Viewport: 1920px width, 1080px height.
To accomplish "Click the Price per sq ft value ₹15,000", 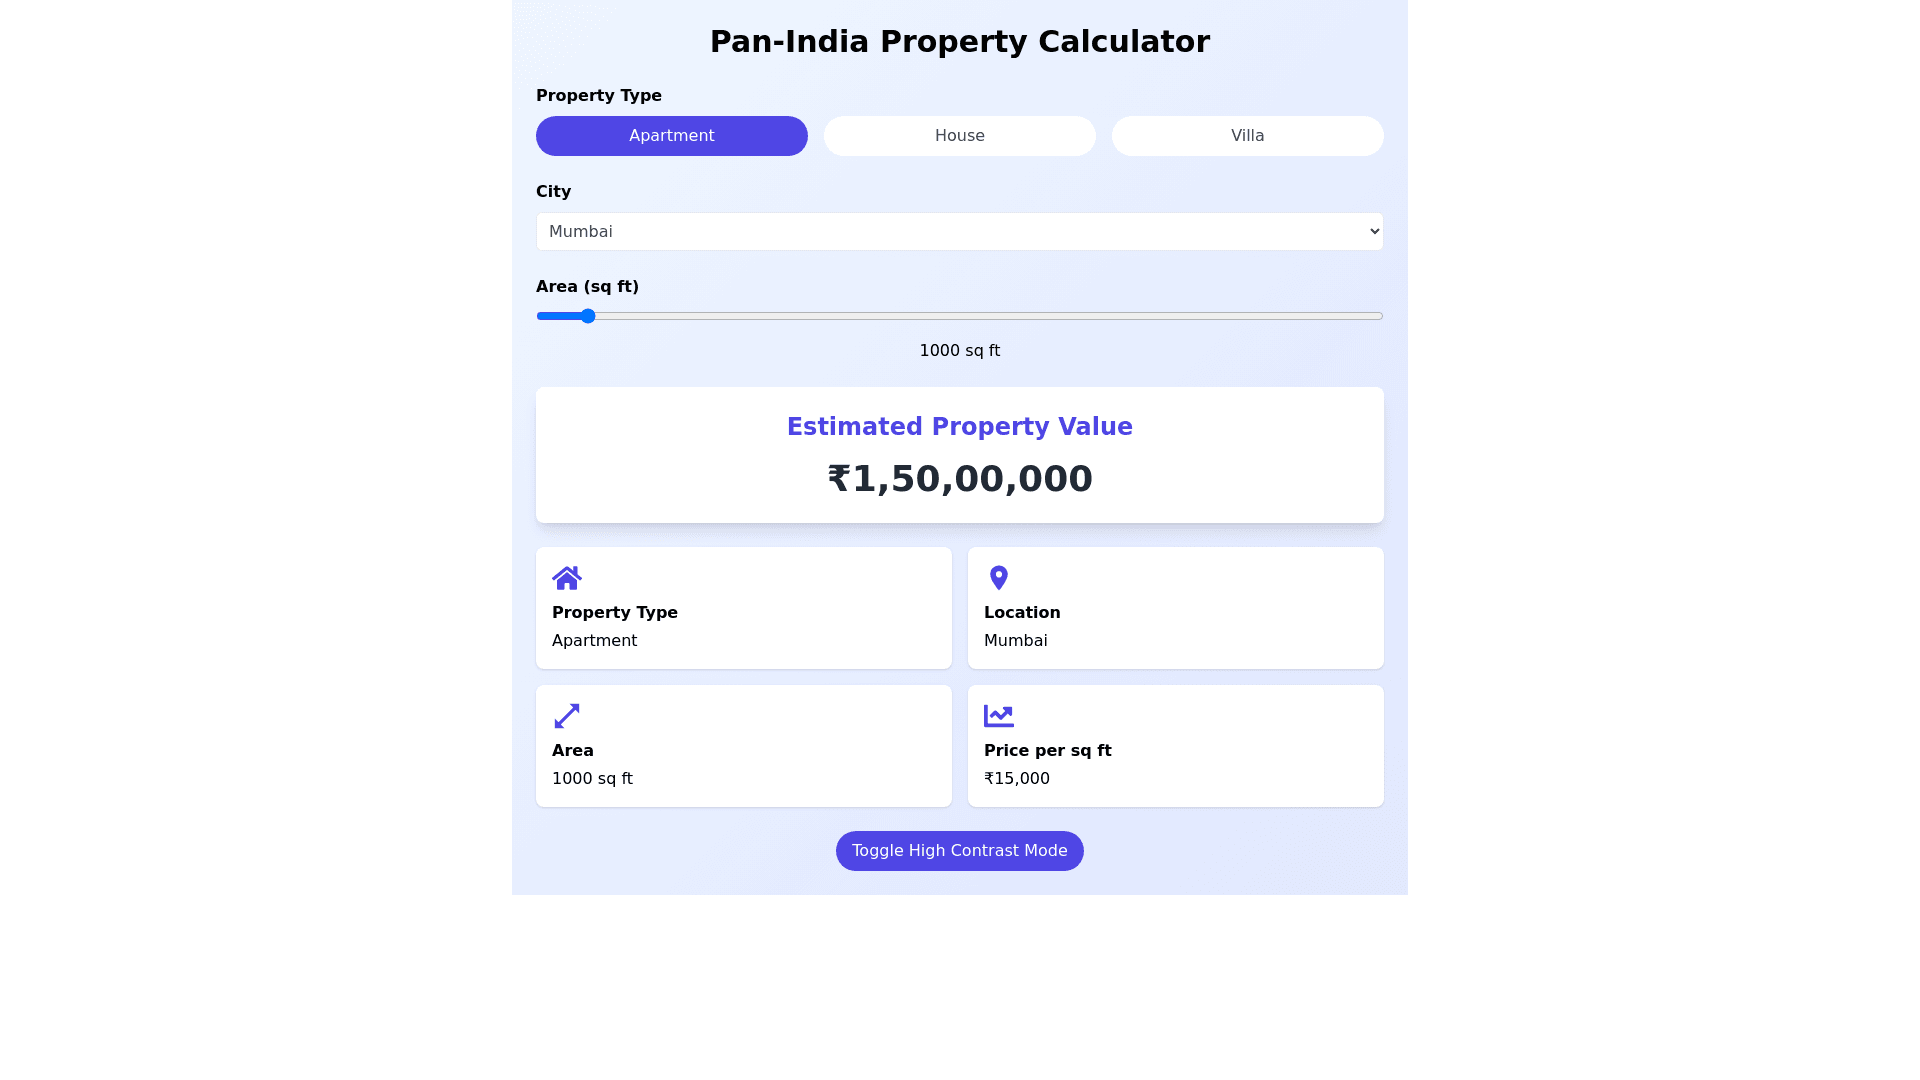I will (x=1017, y=779).
